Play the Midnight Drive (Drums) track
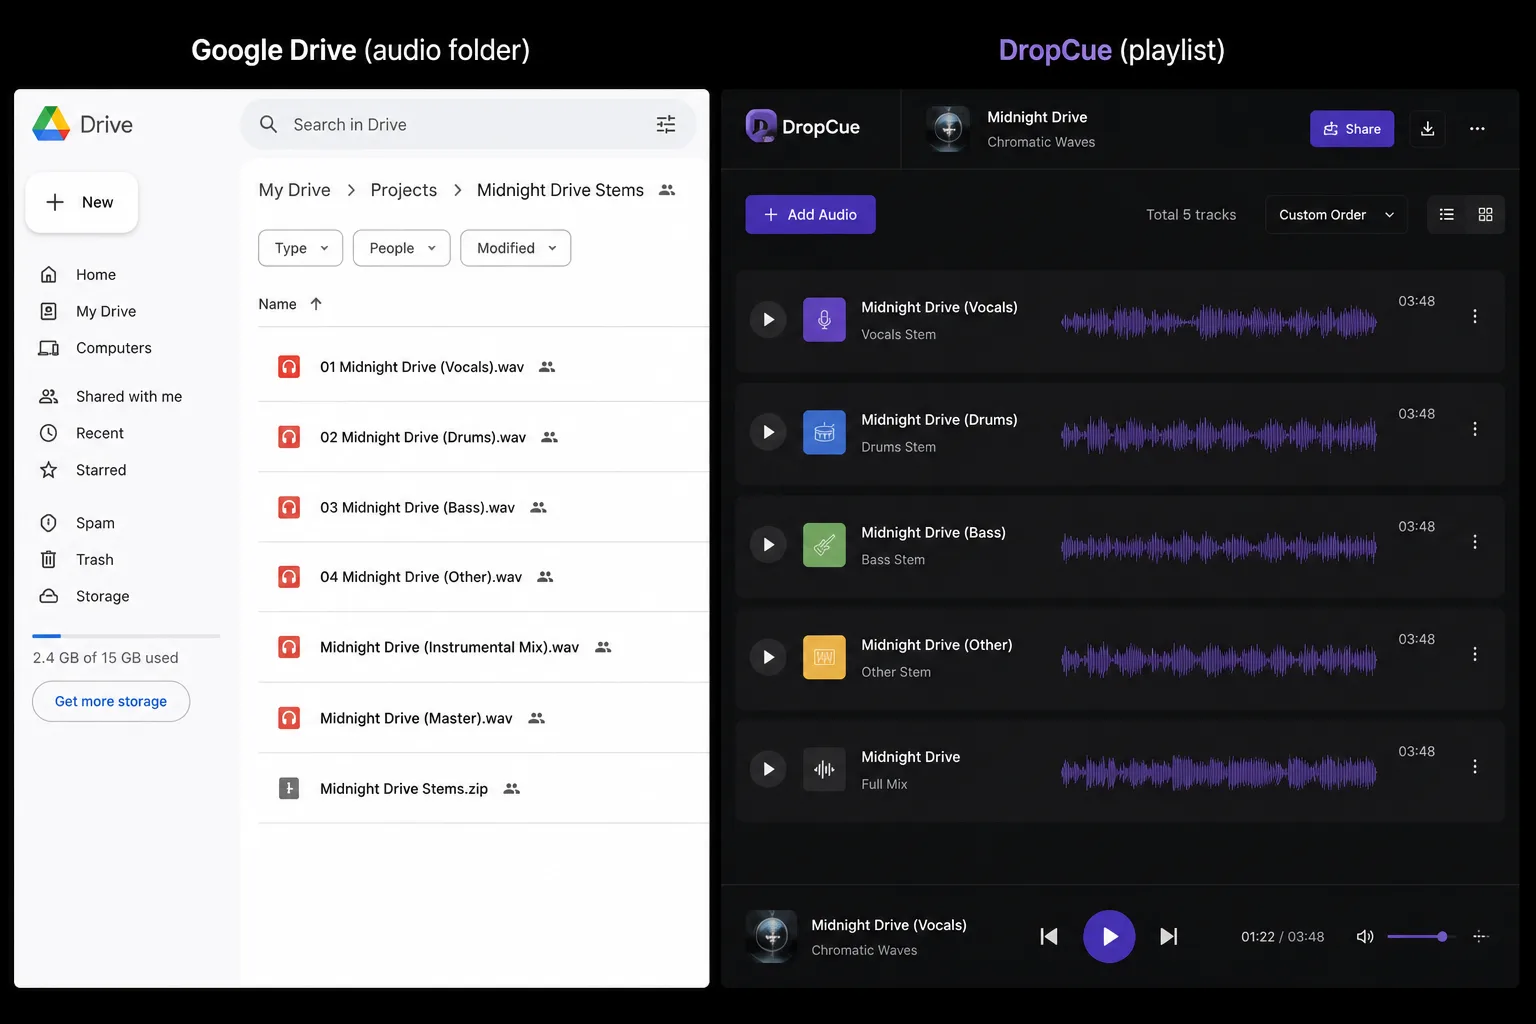The width and height of the screenshot is (1536, 1024). pyautogui.click(x=768, y=432)
